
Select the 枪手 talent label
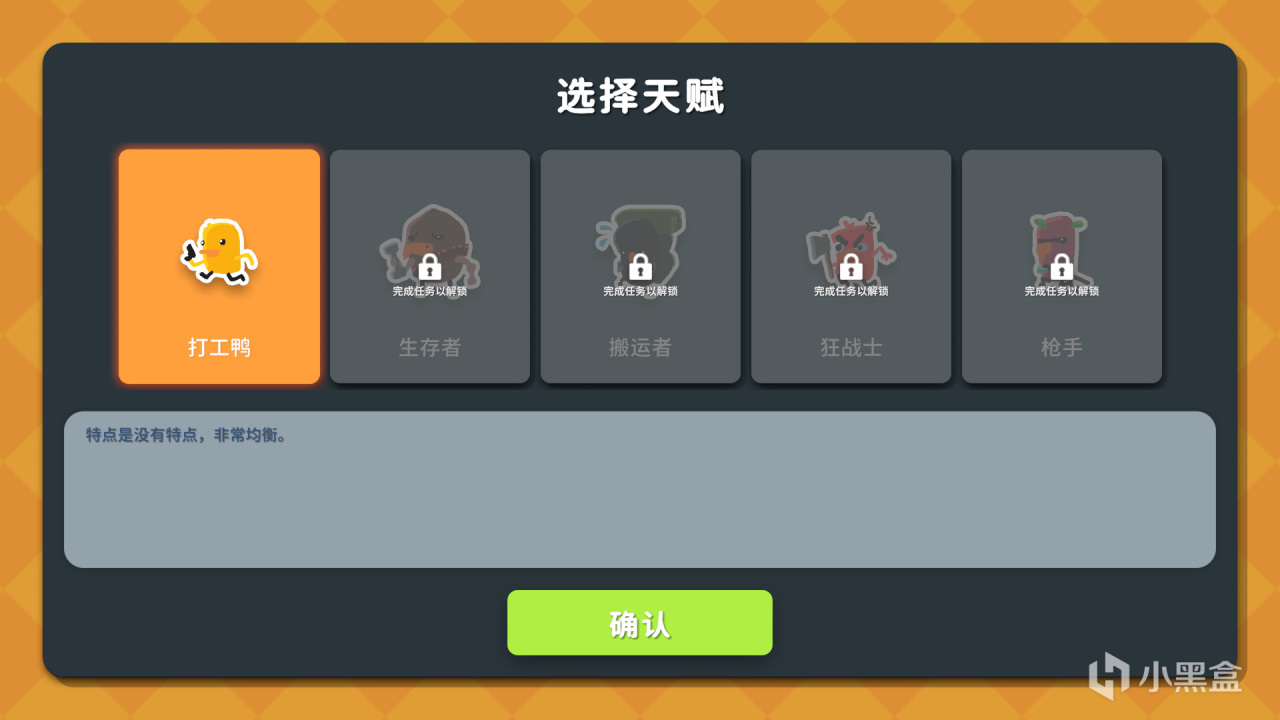tap(1061, 347)
